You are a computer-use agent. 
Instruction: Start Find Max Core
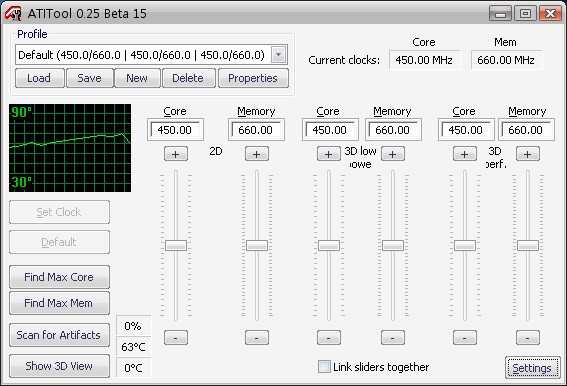coord(59,277)
